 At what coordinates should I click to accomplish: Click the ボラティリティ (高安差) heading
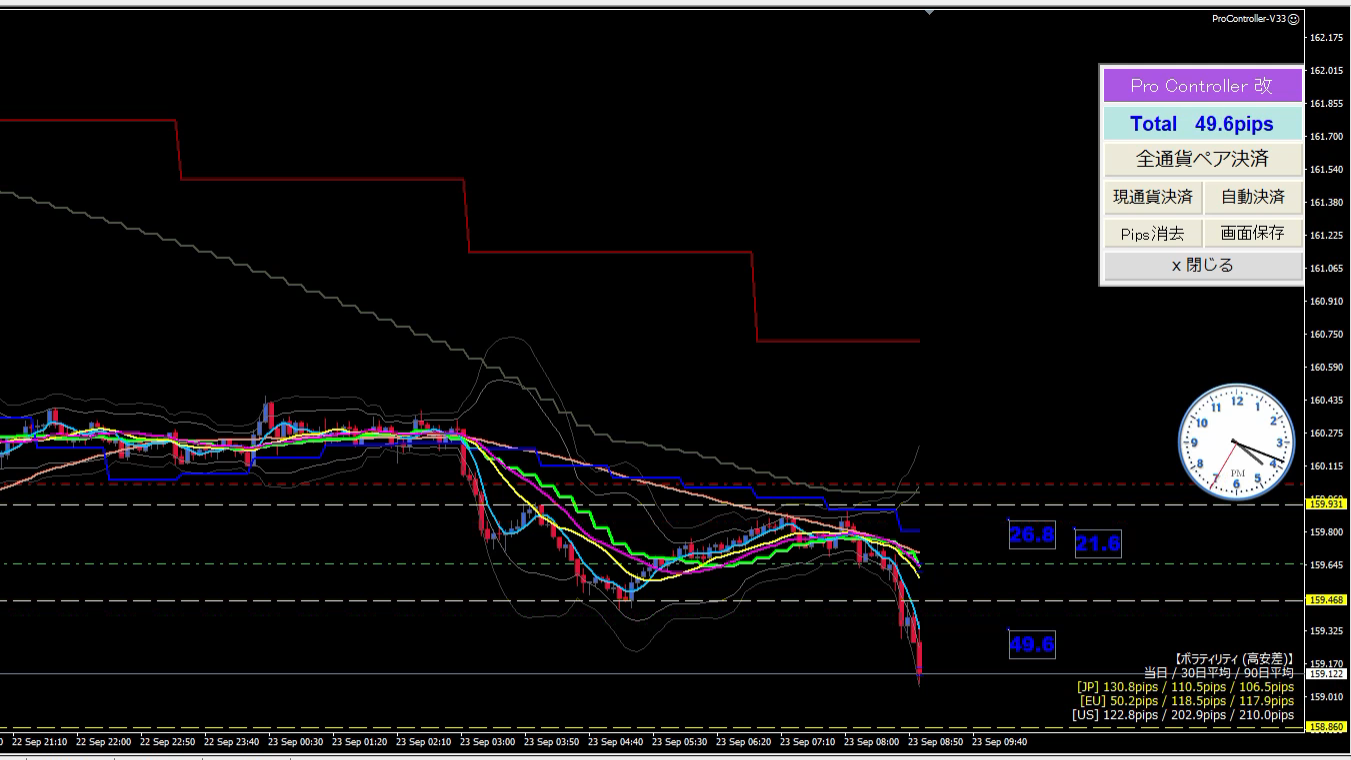coord(1234,659)
